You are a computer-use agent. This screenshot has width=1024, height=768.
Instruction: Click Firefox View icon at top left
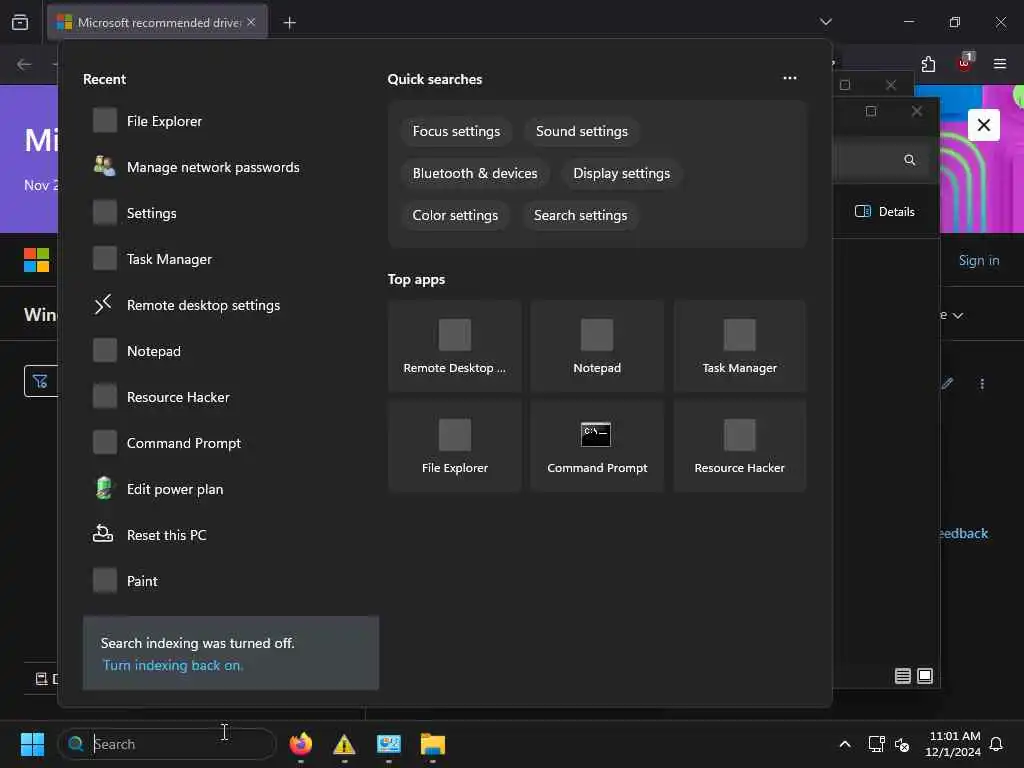[20, 22]
